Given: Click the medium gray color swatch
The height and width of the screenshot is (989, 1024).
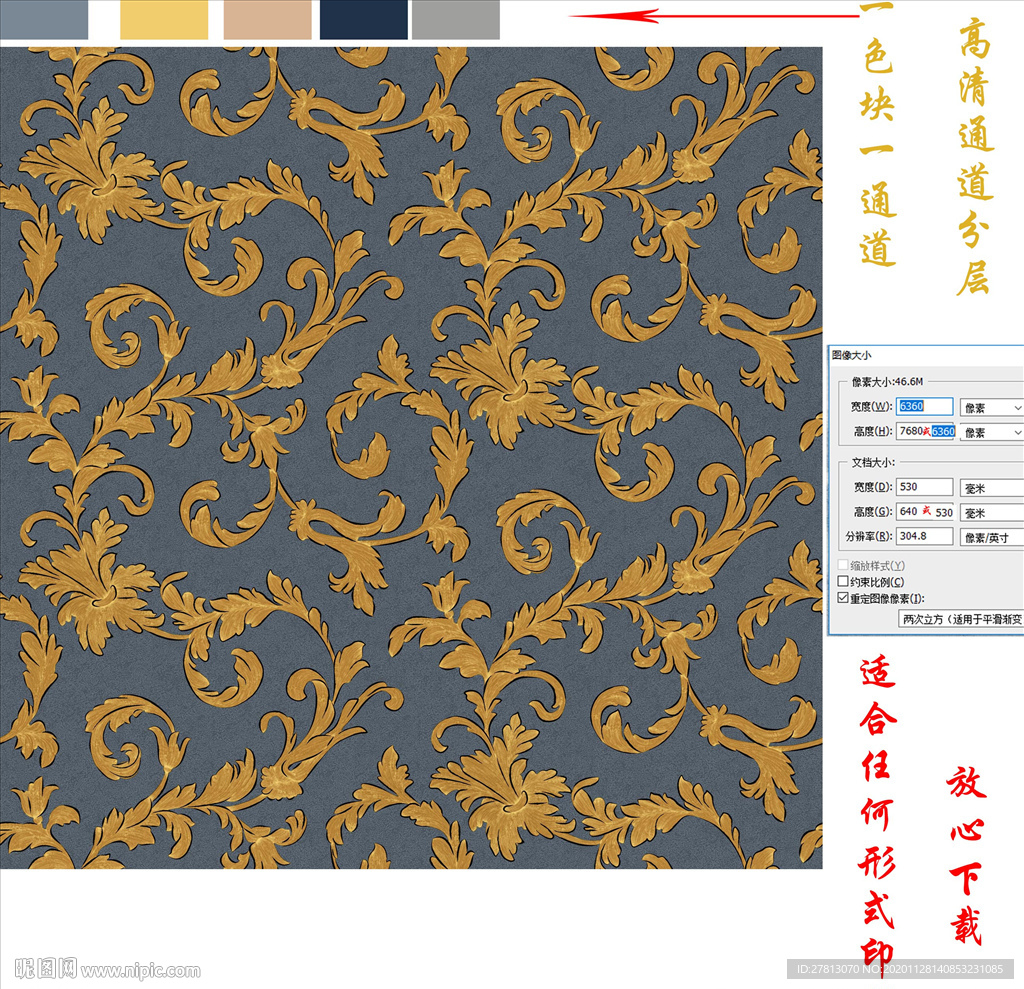Looking at the screenshot, I should point(456,20).
